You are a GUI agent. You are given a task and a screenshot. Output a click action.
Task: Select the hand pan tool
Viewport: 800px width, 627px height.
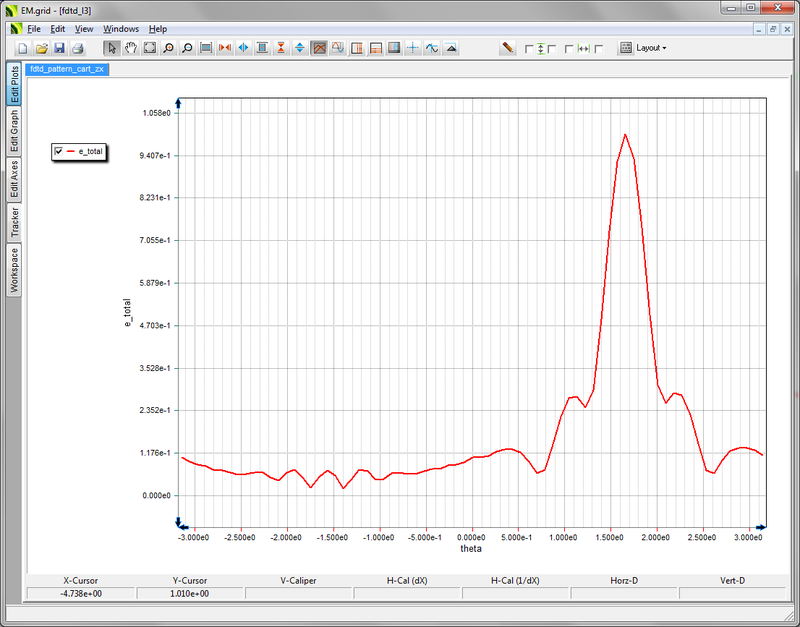(x=130, y=48)
